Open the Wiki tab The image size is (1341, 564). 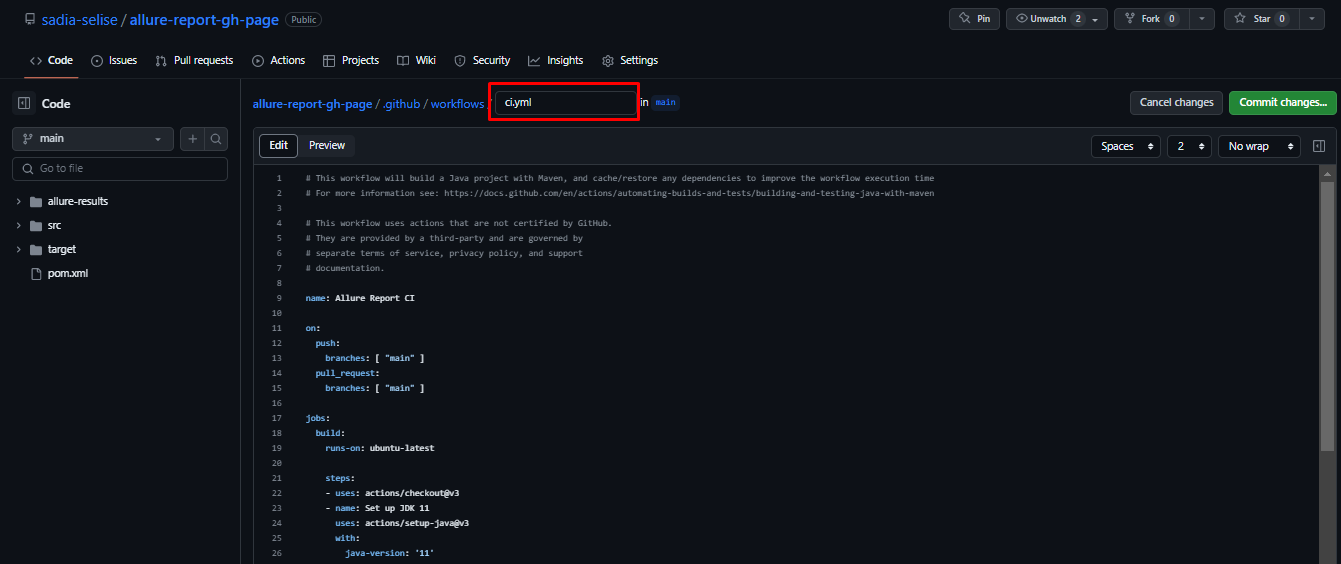click(x=416, y=60)
